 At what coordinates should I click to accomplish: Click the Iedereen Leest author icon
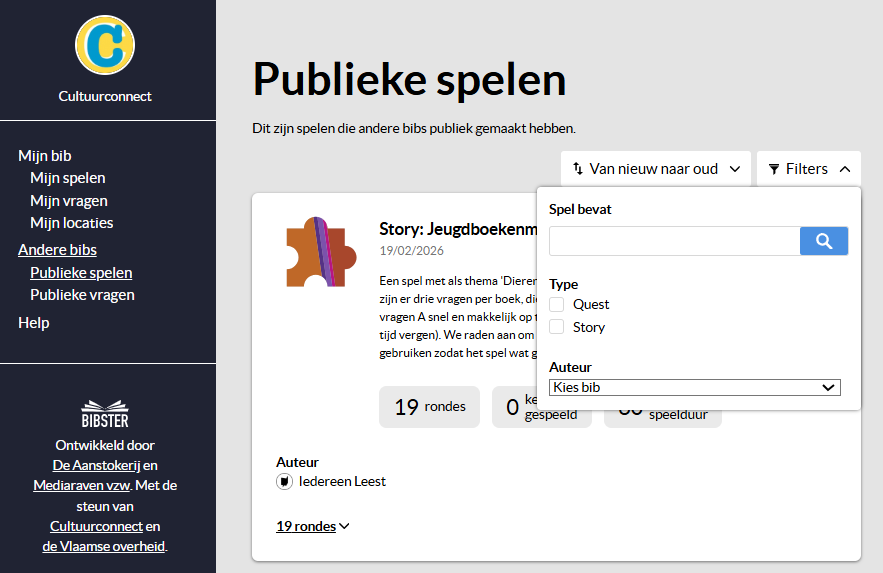coord(284,482)
